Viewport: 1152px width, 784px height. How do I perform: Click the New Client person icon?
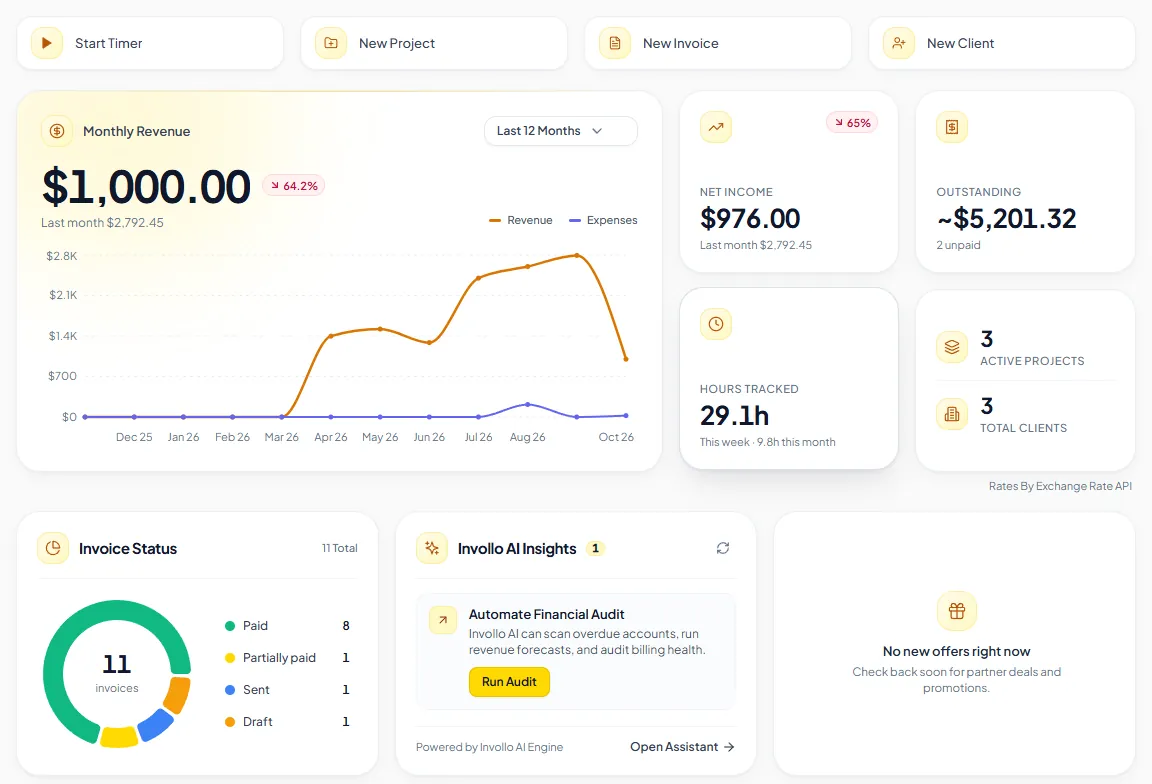pyautogui.click(x=899, y=43)
